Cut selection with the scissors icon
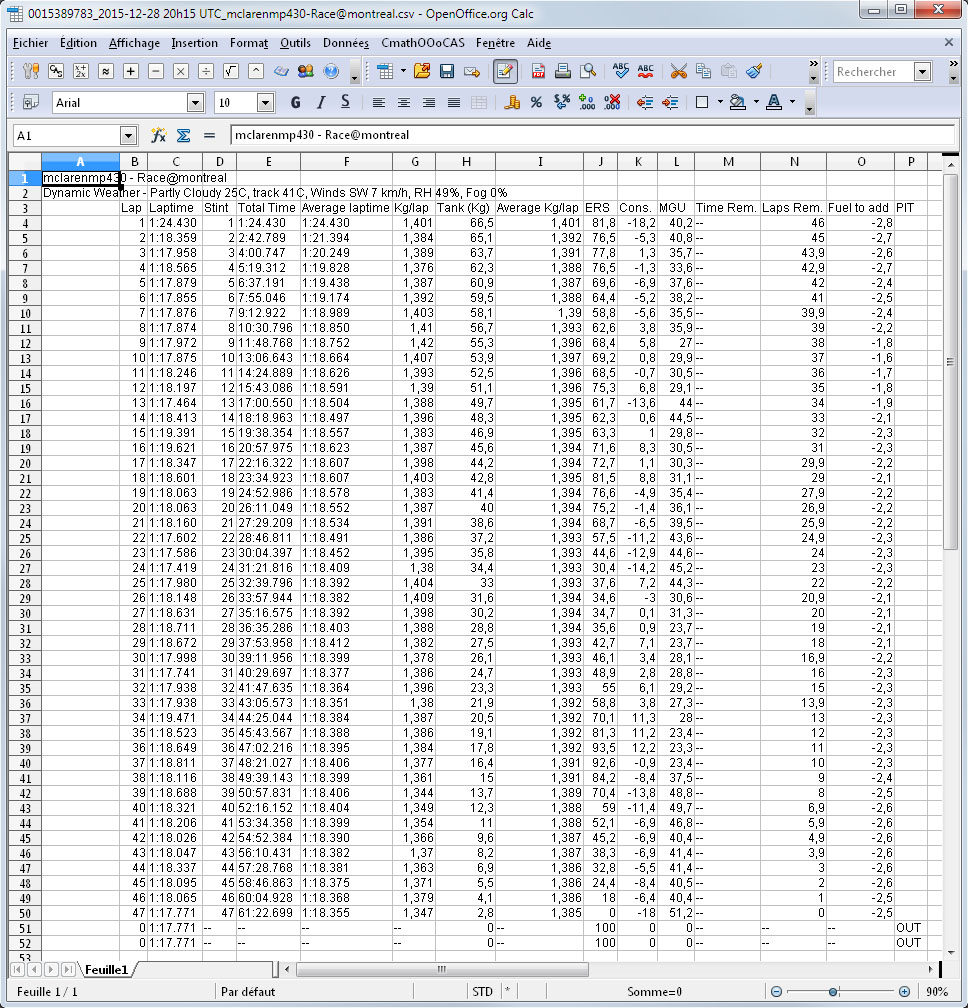The height and width of the screenshot is (1008, 968). point(678,71)
